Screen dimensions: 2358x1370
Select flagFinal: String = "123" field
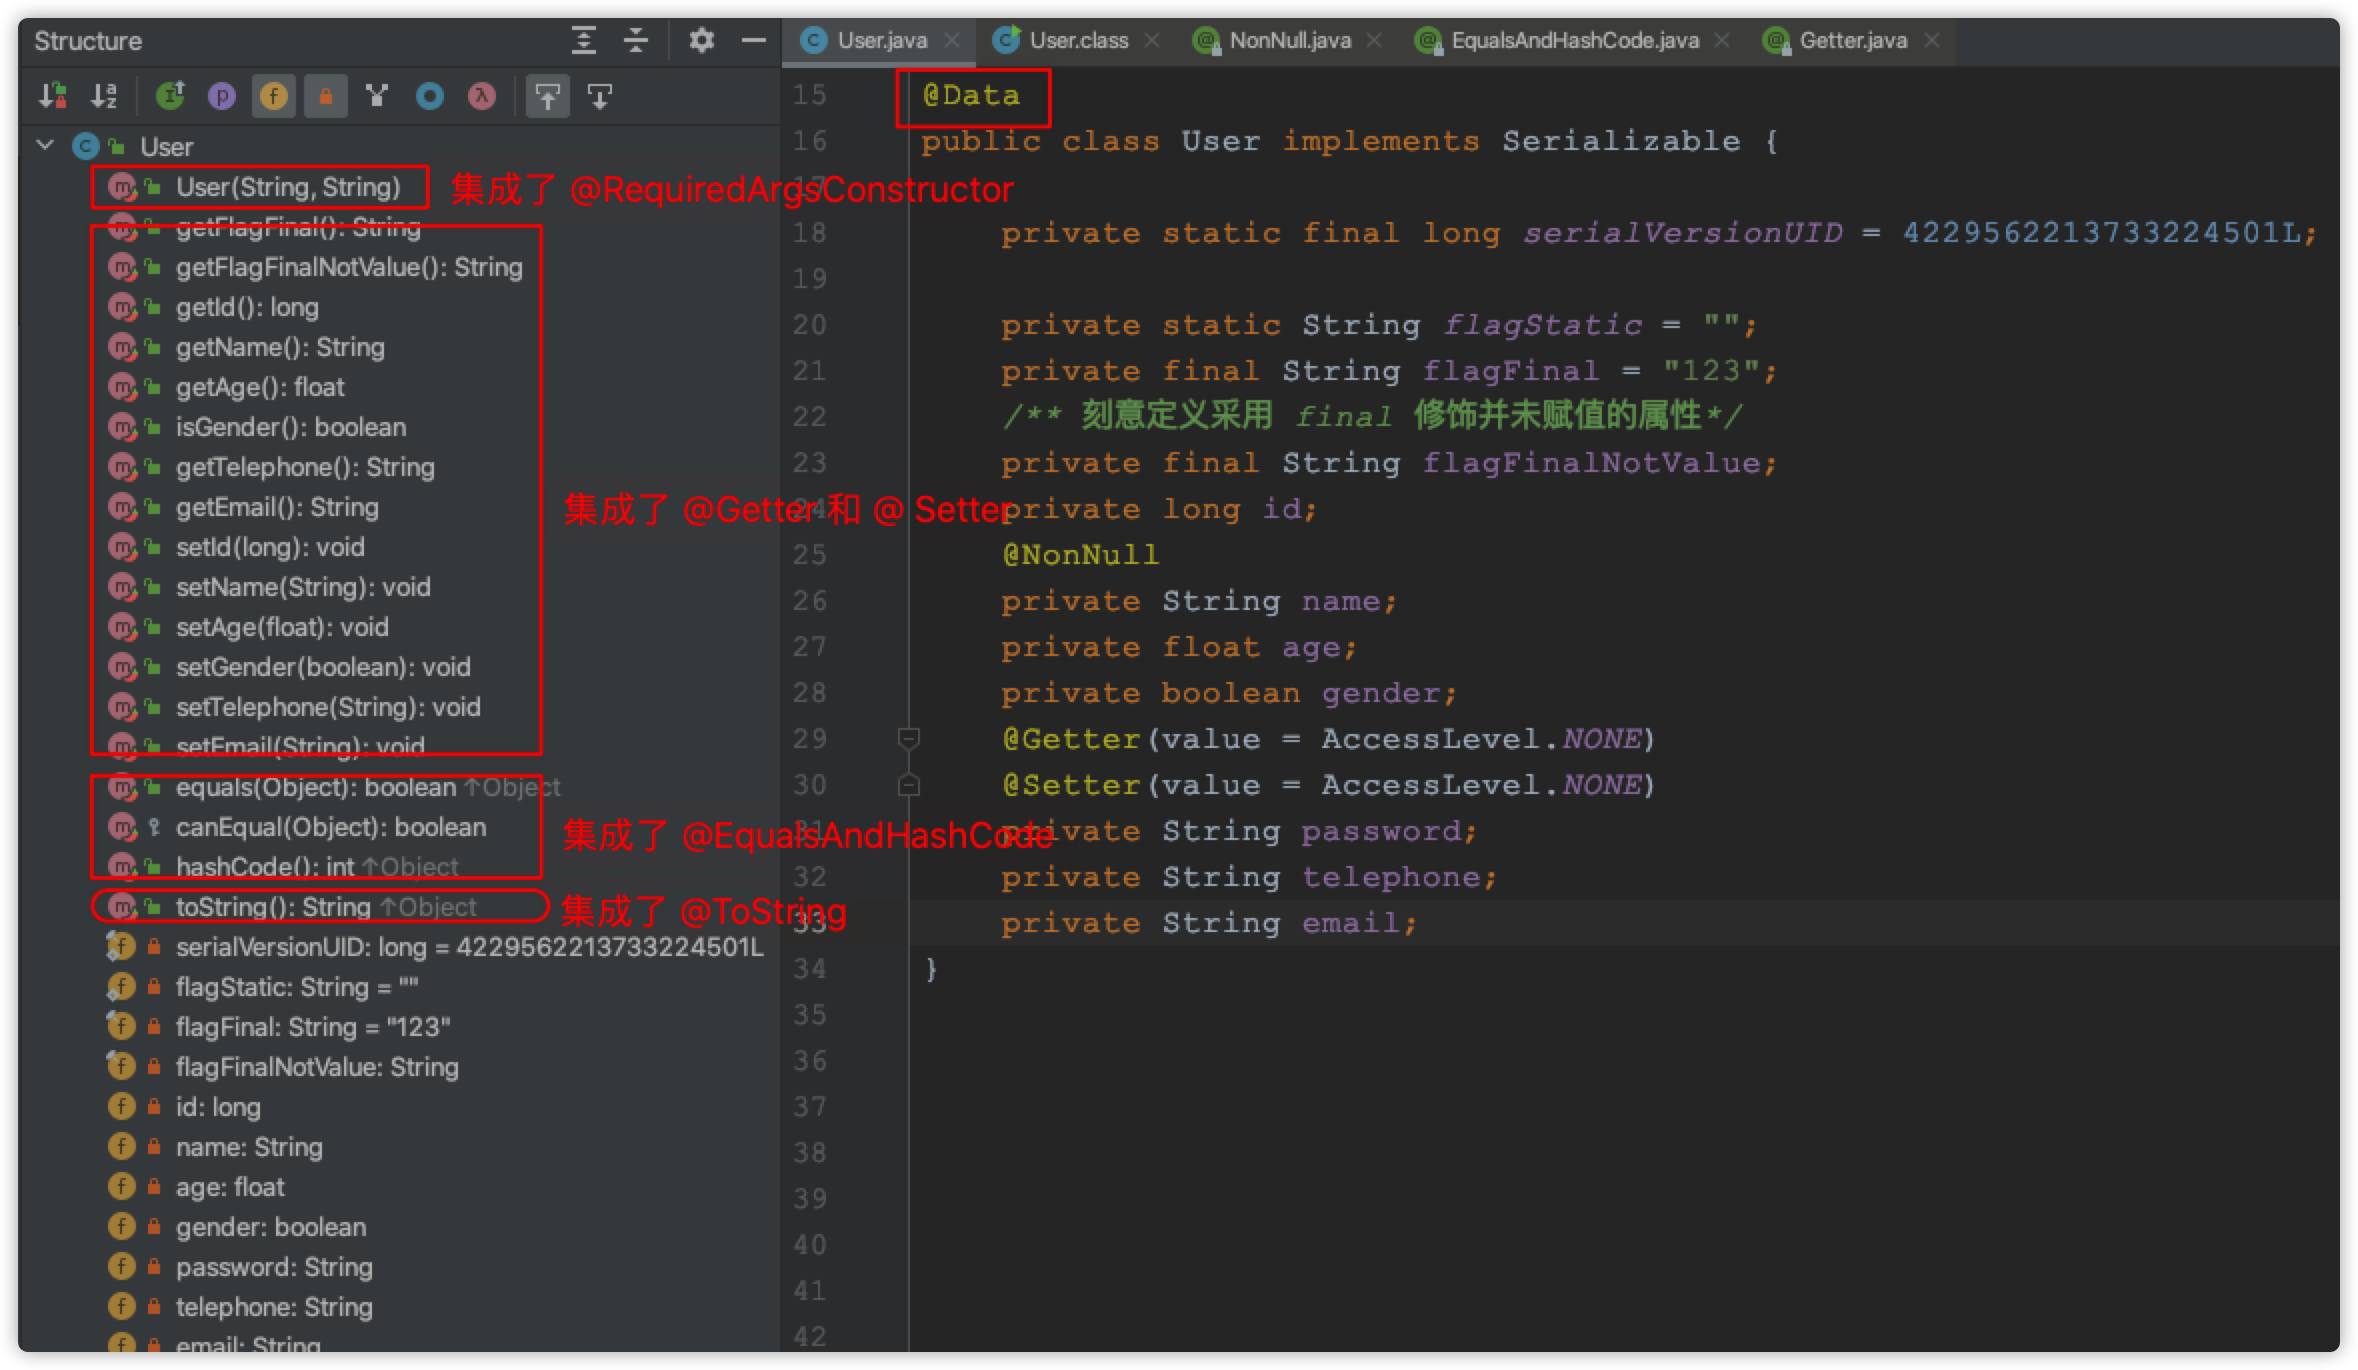313,1027
